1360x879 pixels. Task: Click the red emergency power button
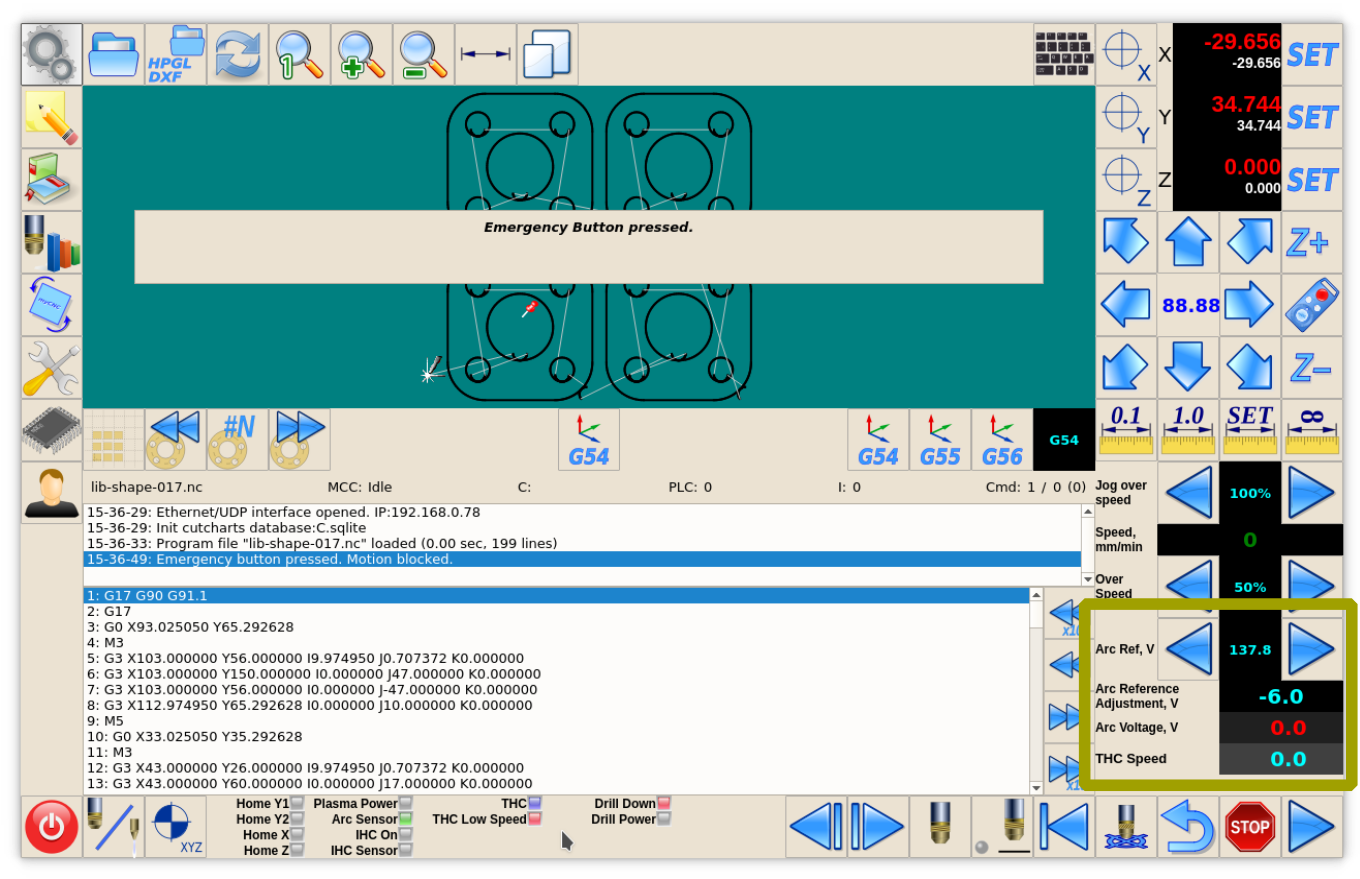point(51,827)
